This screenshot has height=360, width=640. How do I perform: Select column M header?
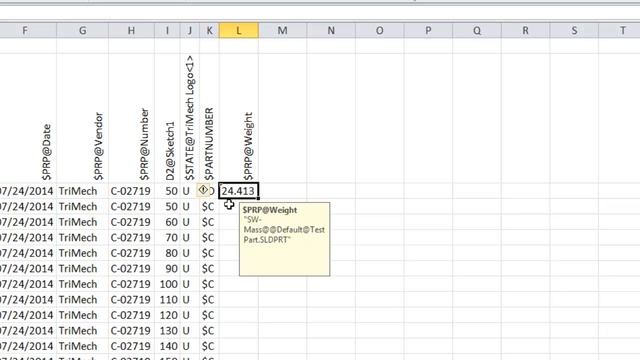click(x=282, y=31)
